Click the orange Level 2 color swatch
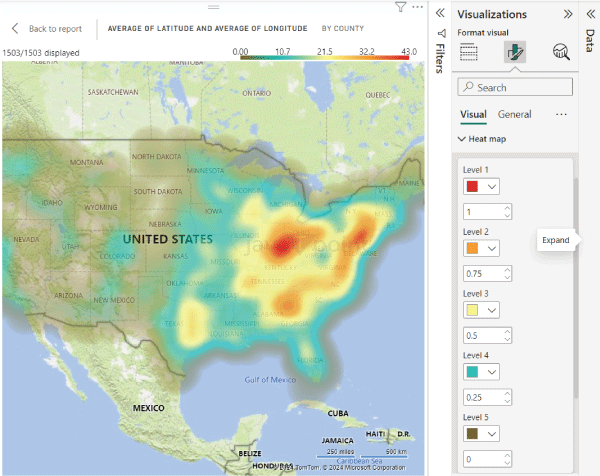Viewport: 600px width, 476px height. (x=472, y=248)
